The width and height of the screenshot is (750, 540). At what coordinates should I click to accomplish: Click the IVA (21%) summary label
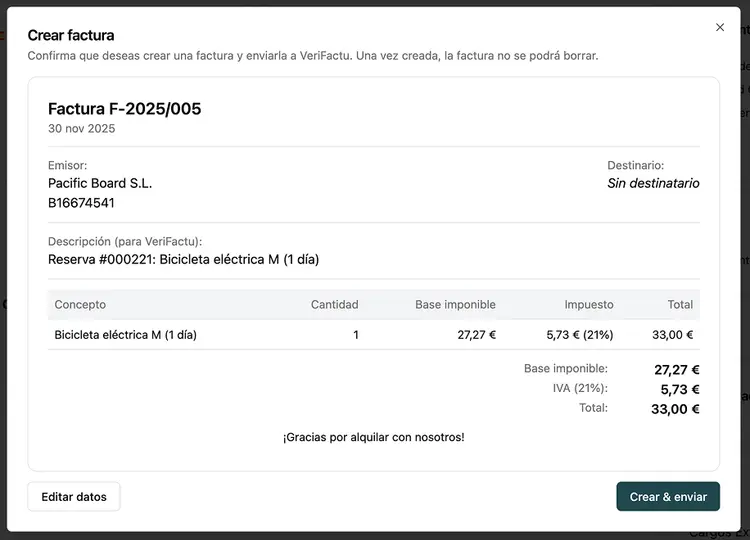pos(580,388)
